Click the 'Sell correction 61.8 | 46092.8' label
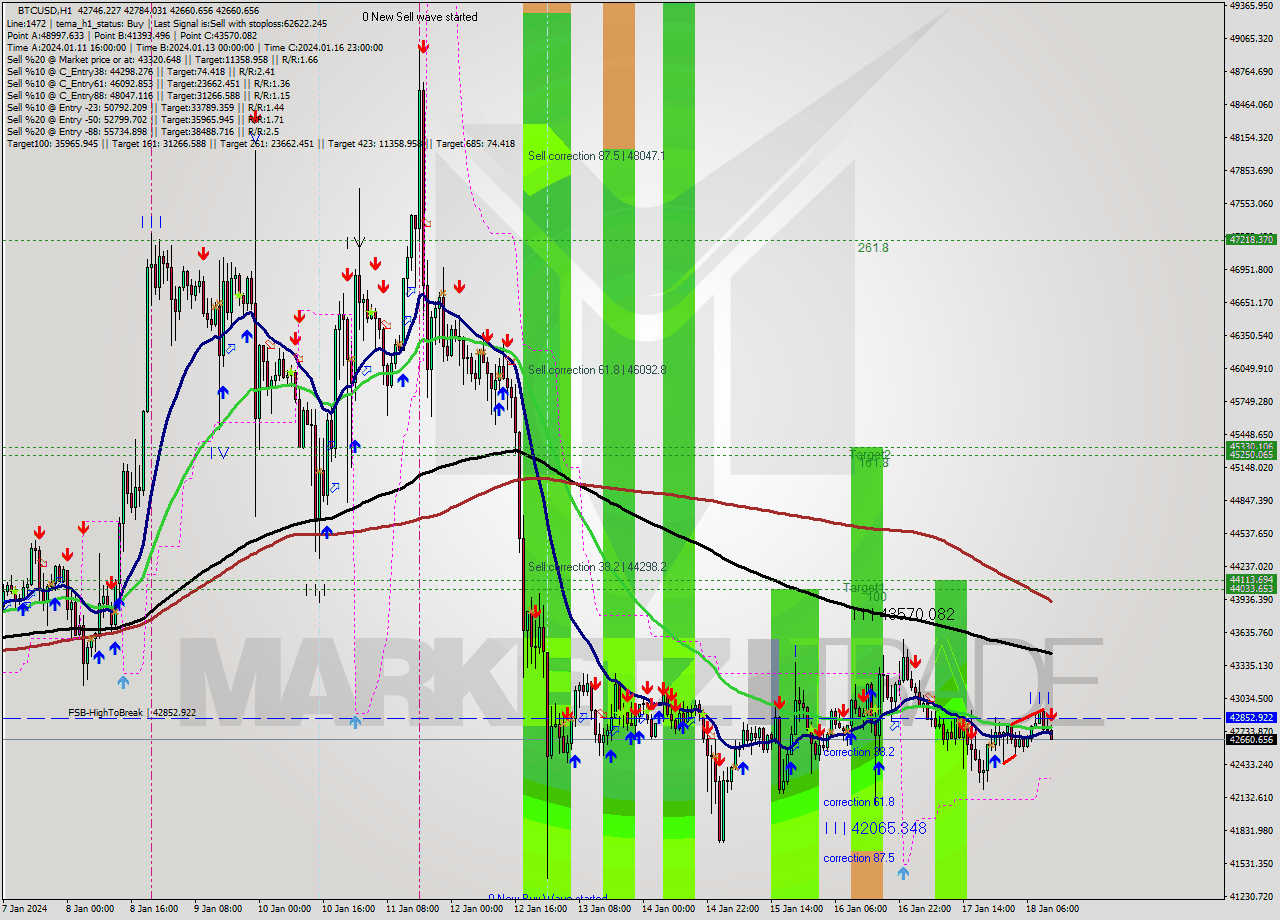 (597, 370)
